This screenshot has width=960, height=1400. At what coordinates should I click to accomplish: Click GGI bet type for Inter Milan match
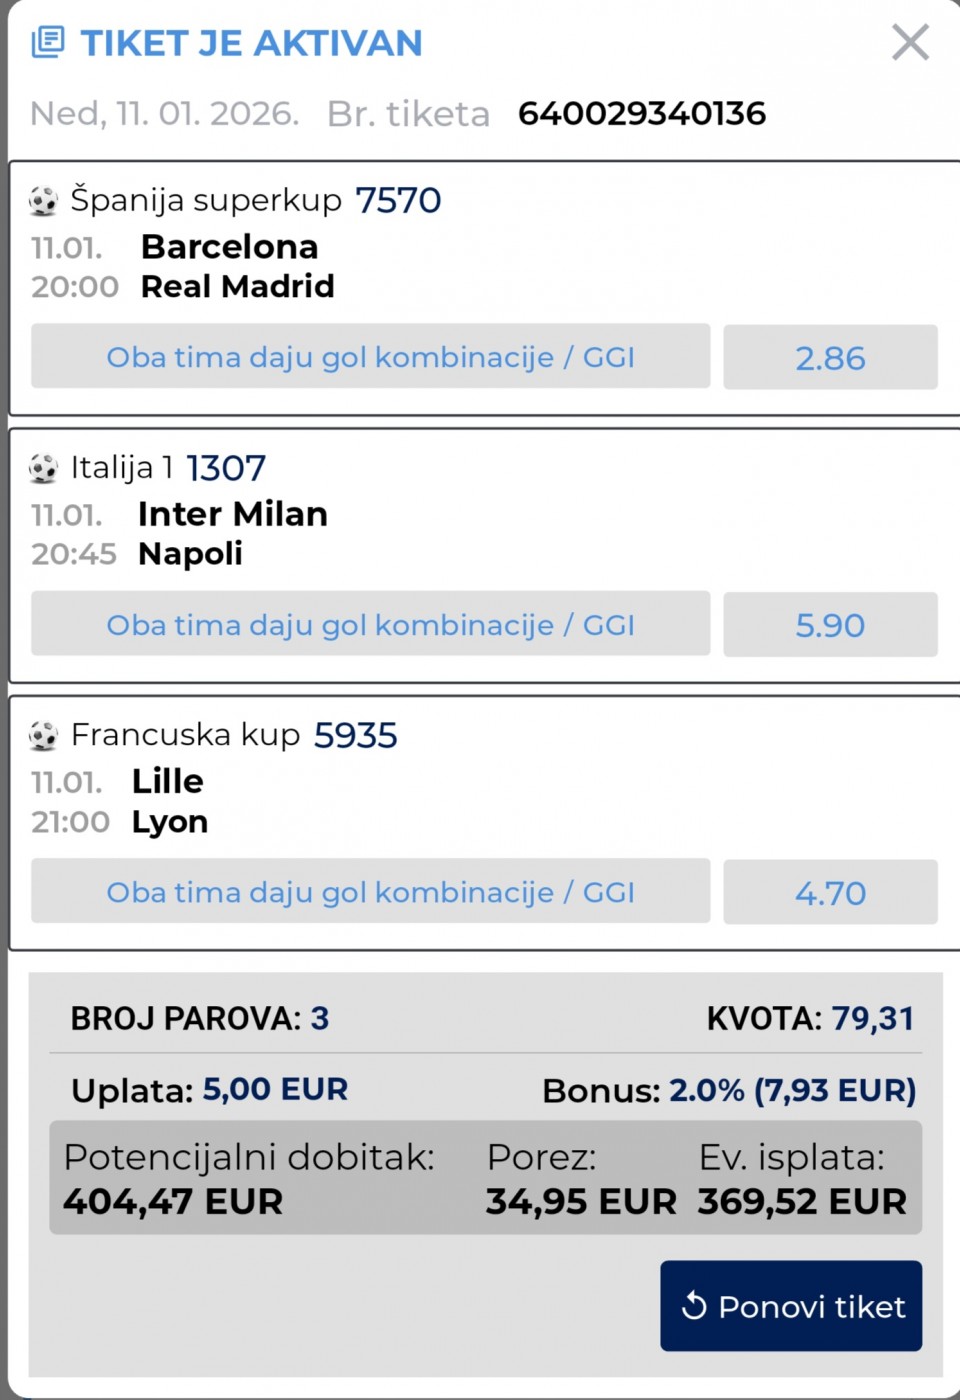click(x=370, y=624)
